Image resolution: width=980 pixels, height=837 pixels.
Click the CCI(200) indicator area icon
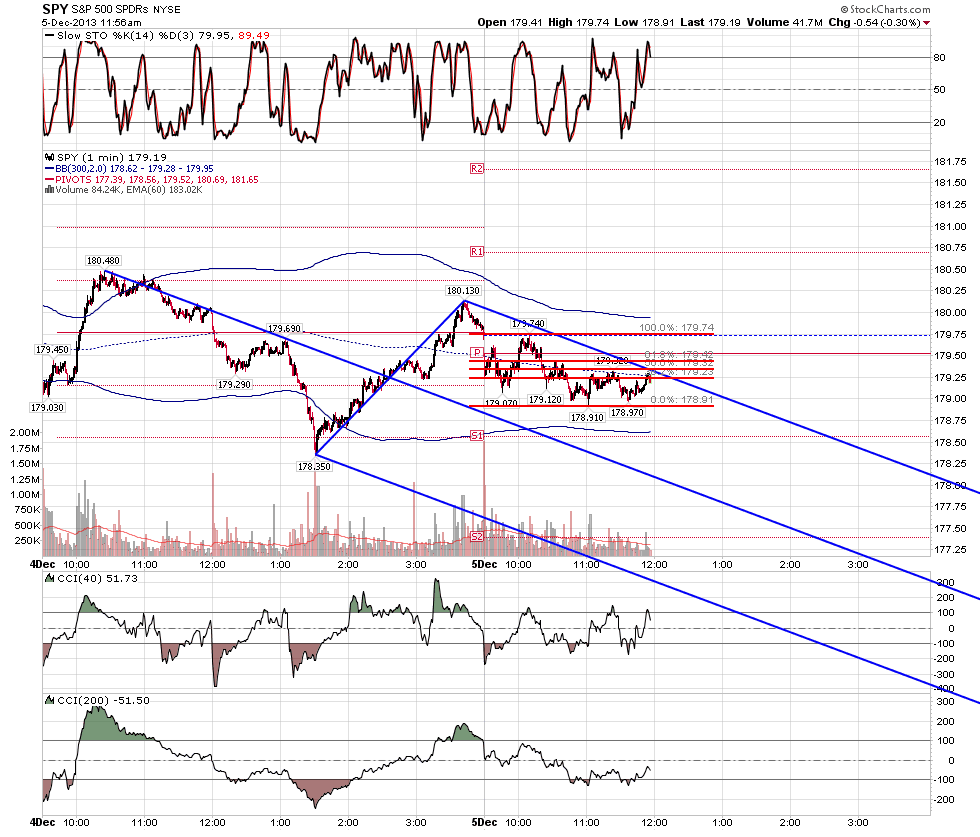[x=49, y=701]
